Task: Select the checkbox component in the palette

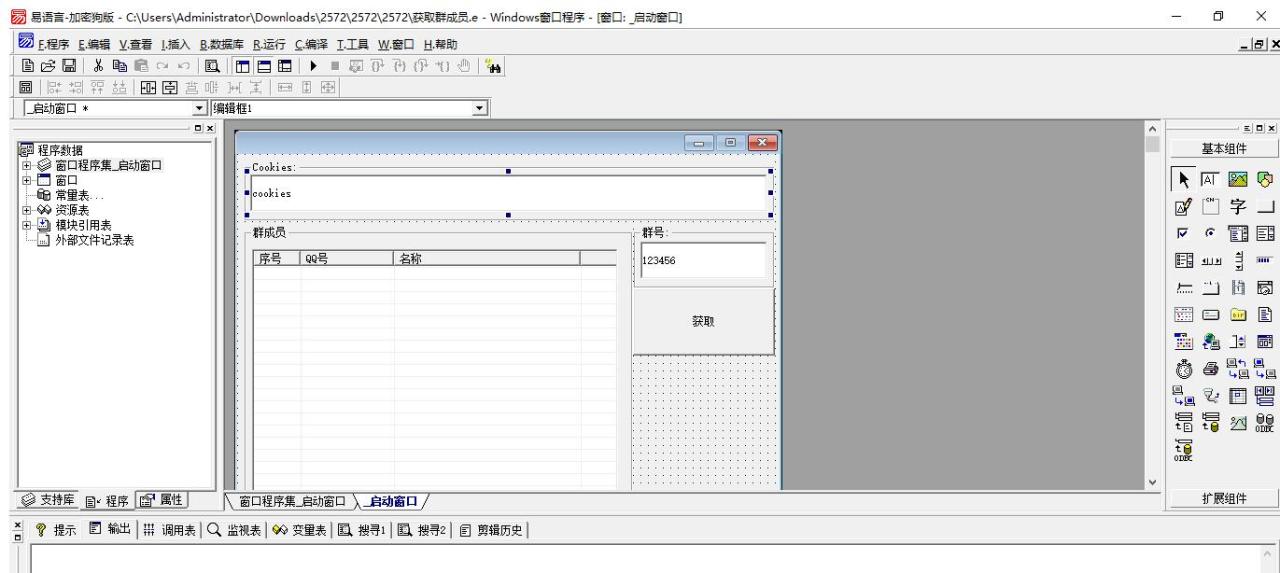Action: click(x=1185, y=235)
